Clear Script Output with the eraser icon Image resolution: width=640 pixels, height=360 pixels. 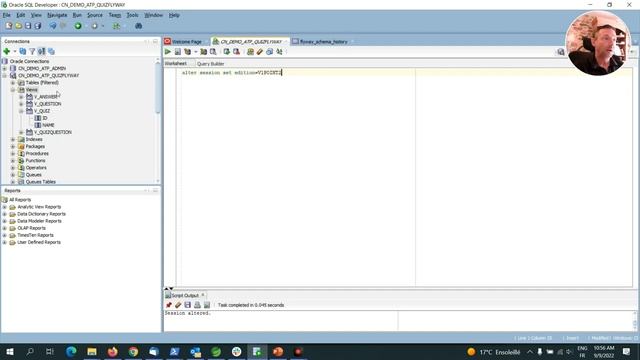point(178,305)
